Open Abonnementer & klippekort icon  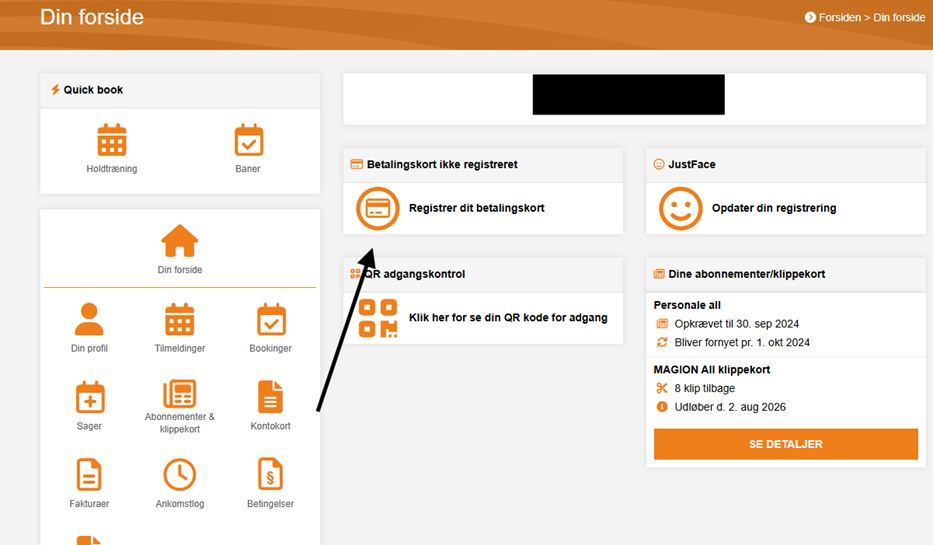(x=180, y=394)
